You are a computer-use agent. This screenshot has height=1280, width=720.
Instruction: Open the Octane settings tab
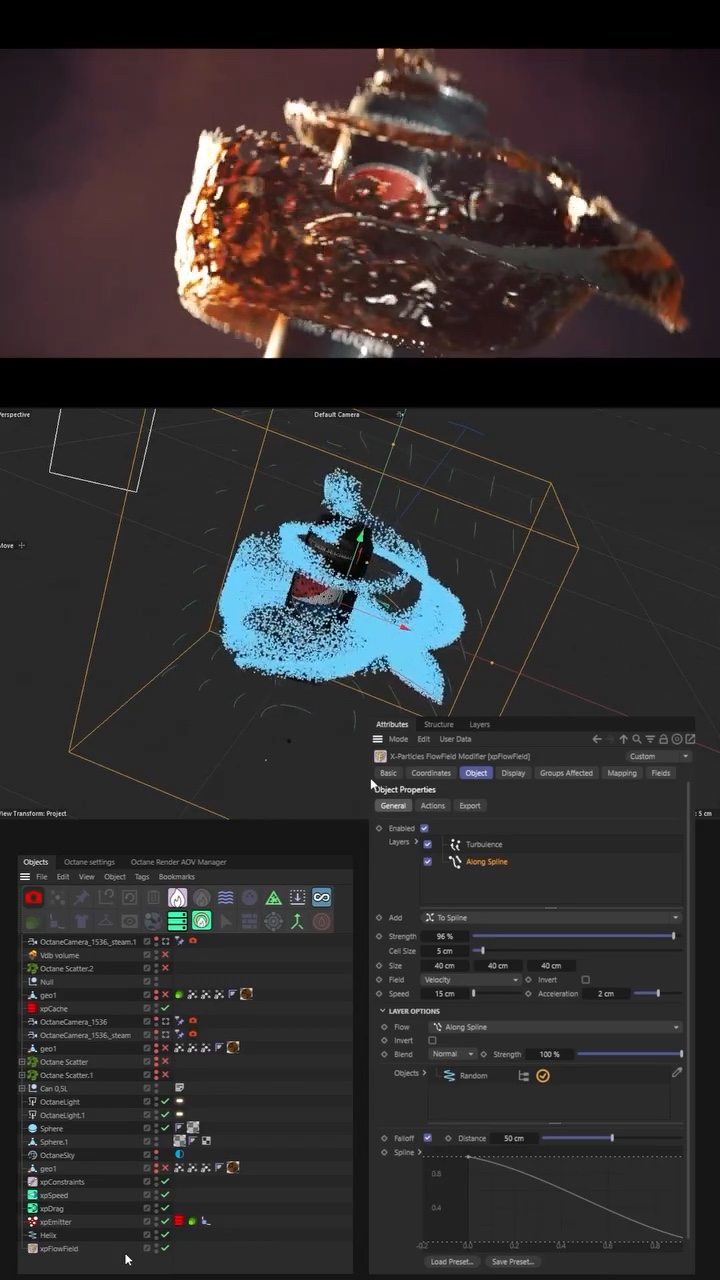(89, 862)
